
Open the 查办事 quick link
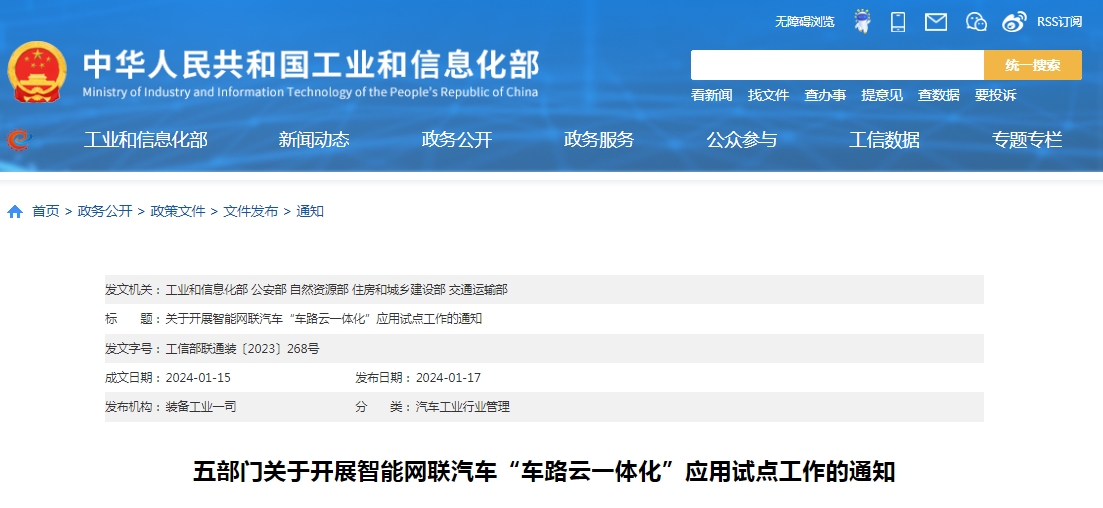(x=825, y=95)
